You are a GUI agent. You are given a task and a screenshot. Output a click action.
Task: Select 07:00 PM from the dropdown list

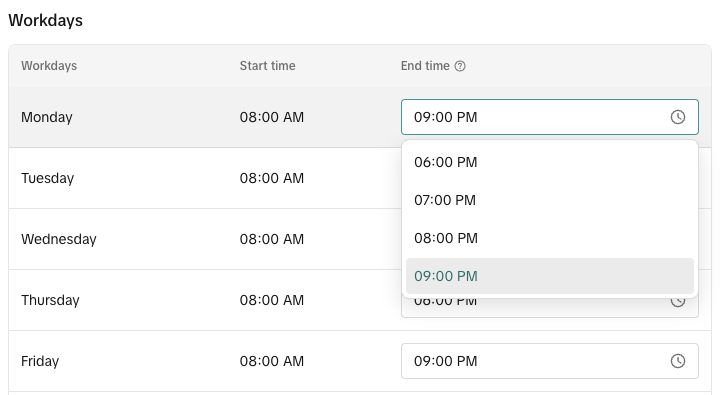(549, 200)
